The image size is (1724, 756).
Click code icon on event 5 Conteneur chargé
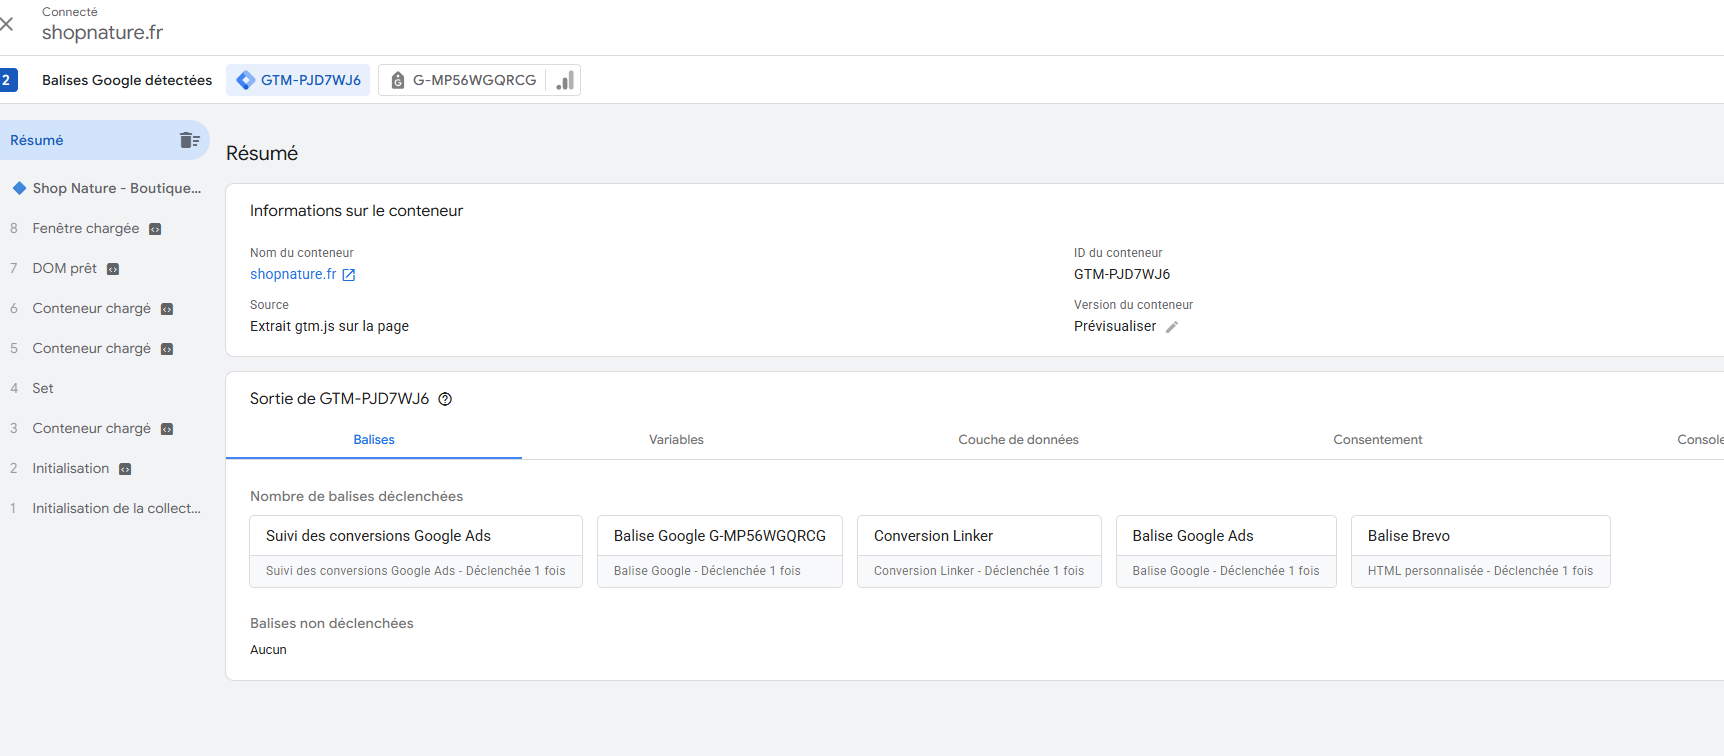pos(167,349)
